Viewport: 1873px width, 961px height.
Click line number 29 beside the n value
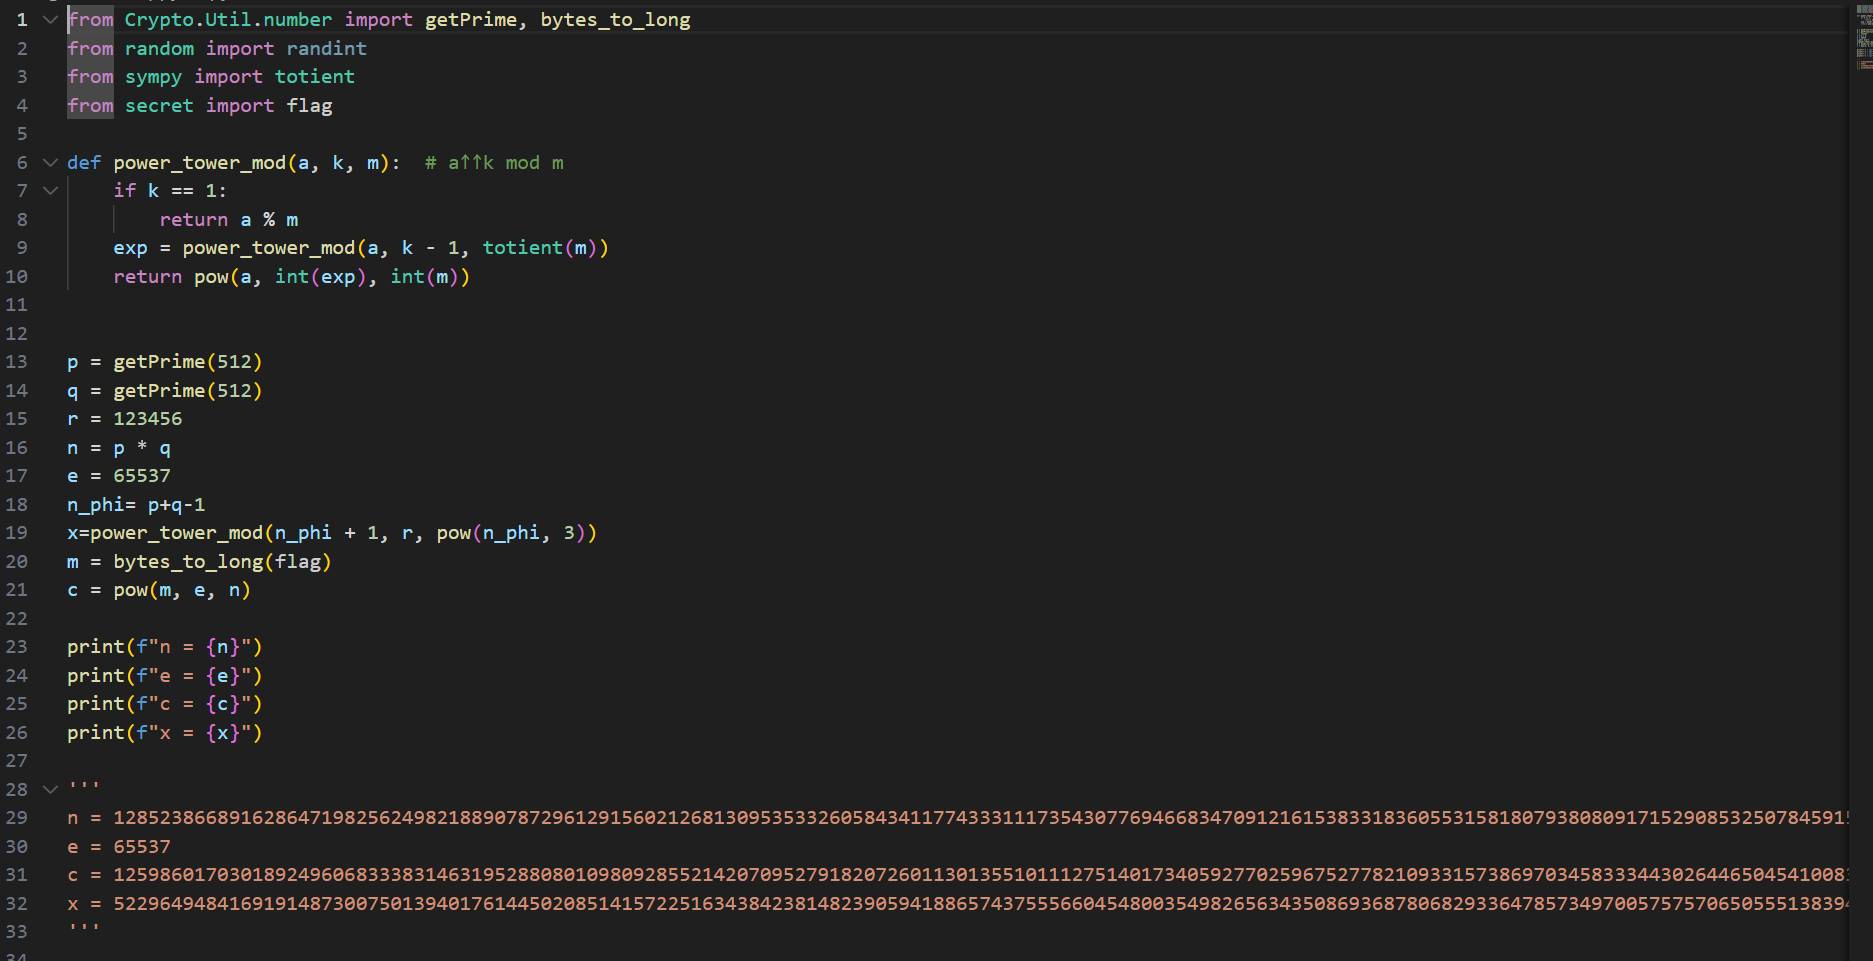tap(17, 818)
